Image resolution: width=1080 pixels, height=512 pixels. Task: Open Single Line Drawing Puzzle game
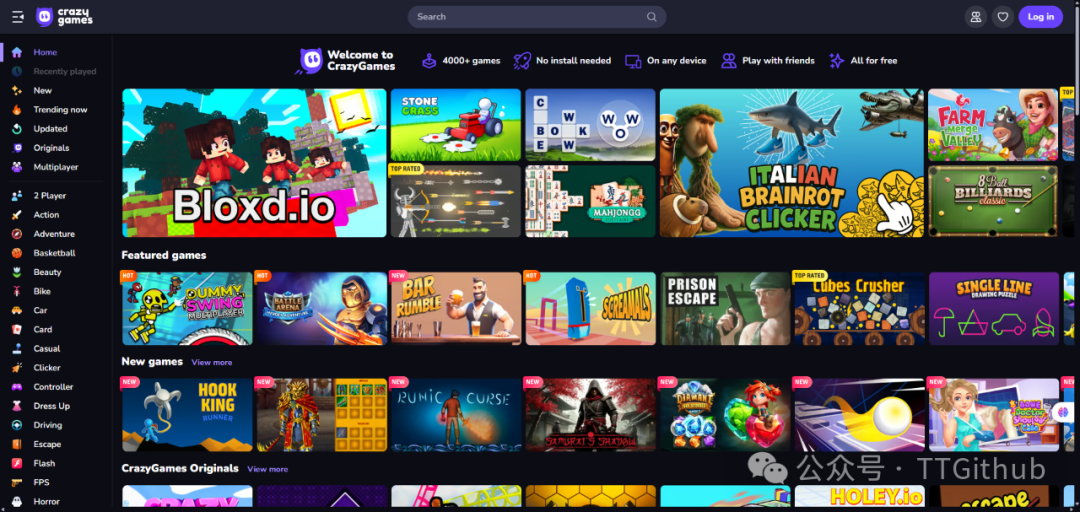pos(994,308)
